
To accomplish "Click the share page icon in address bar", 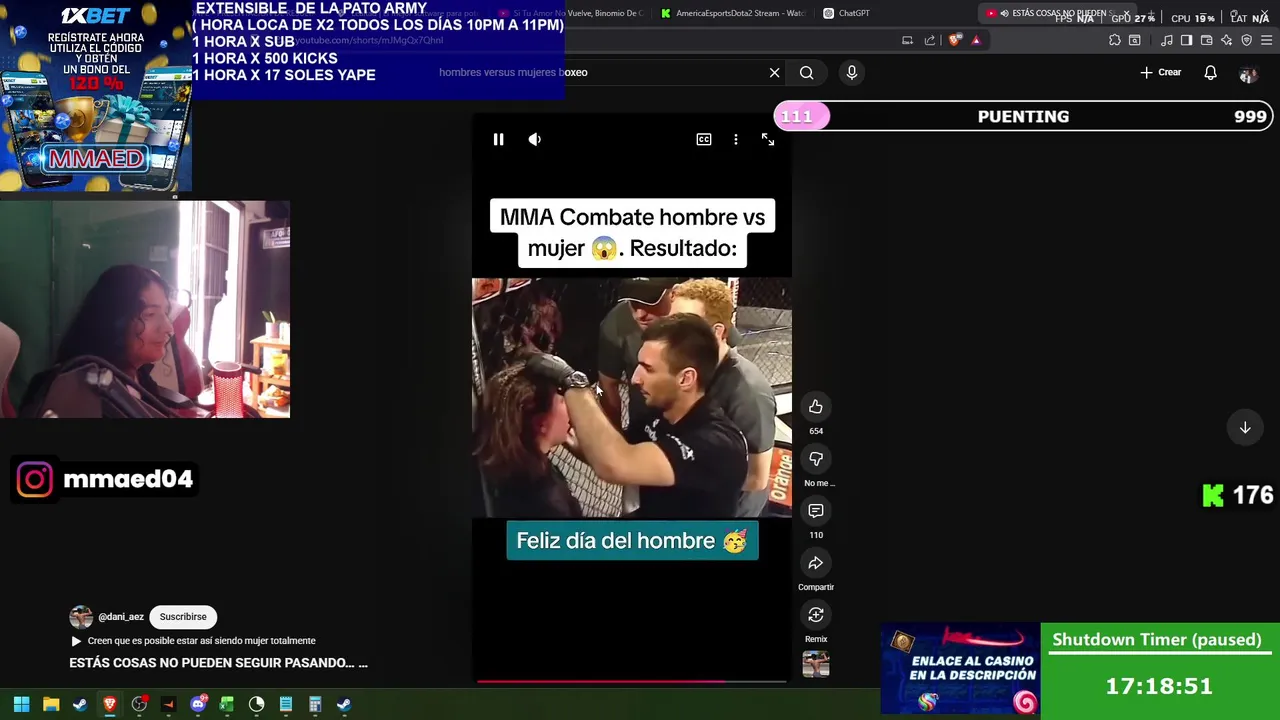I will pyautogui.click(x=930, y=41).
